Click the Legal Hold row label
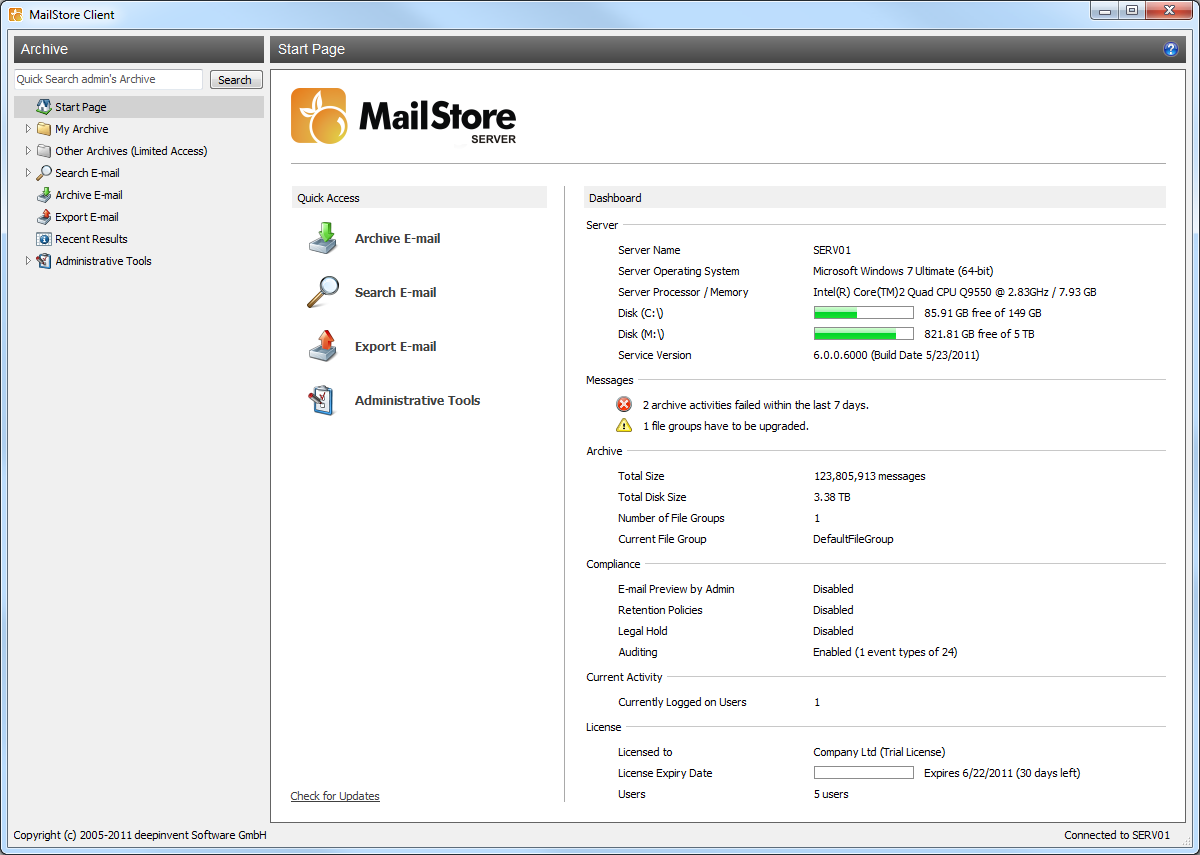This screenshot has width=1200, height=855. (x=643, y=631)
